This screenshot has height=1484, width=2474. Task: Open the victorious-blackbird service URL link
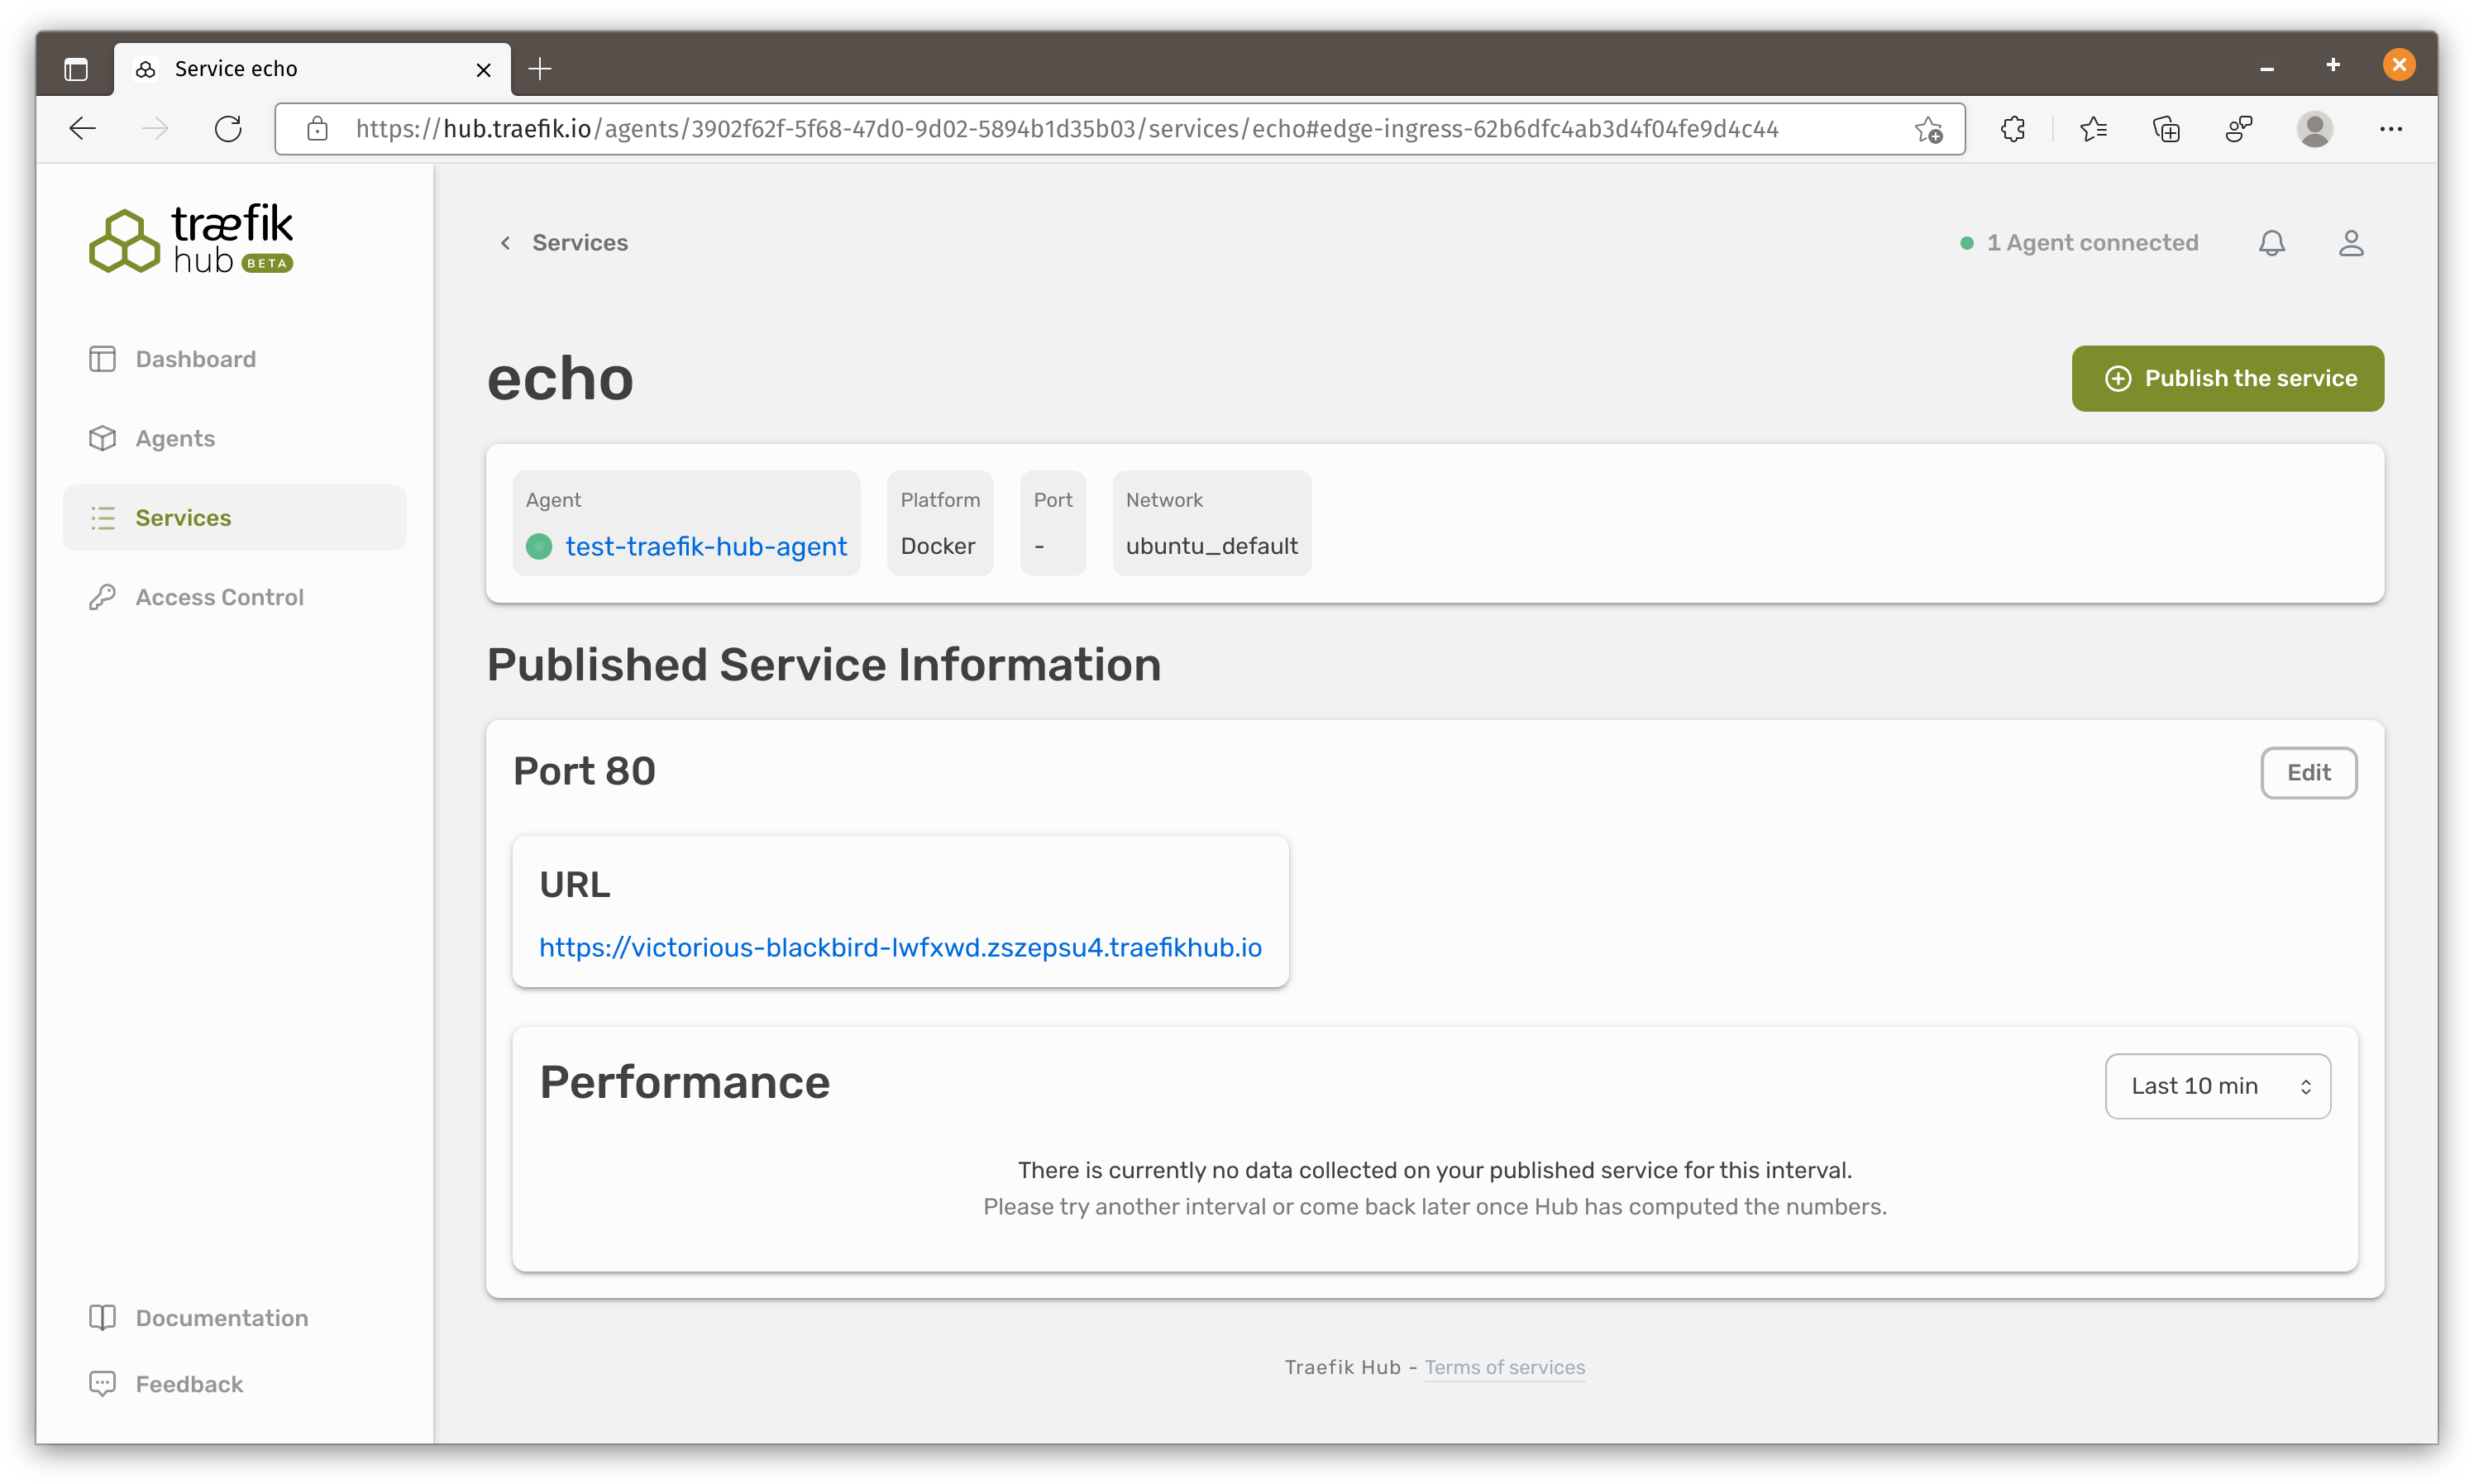[x=900, y=947]
